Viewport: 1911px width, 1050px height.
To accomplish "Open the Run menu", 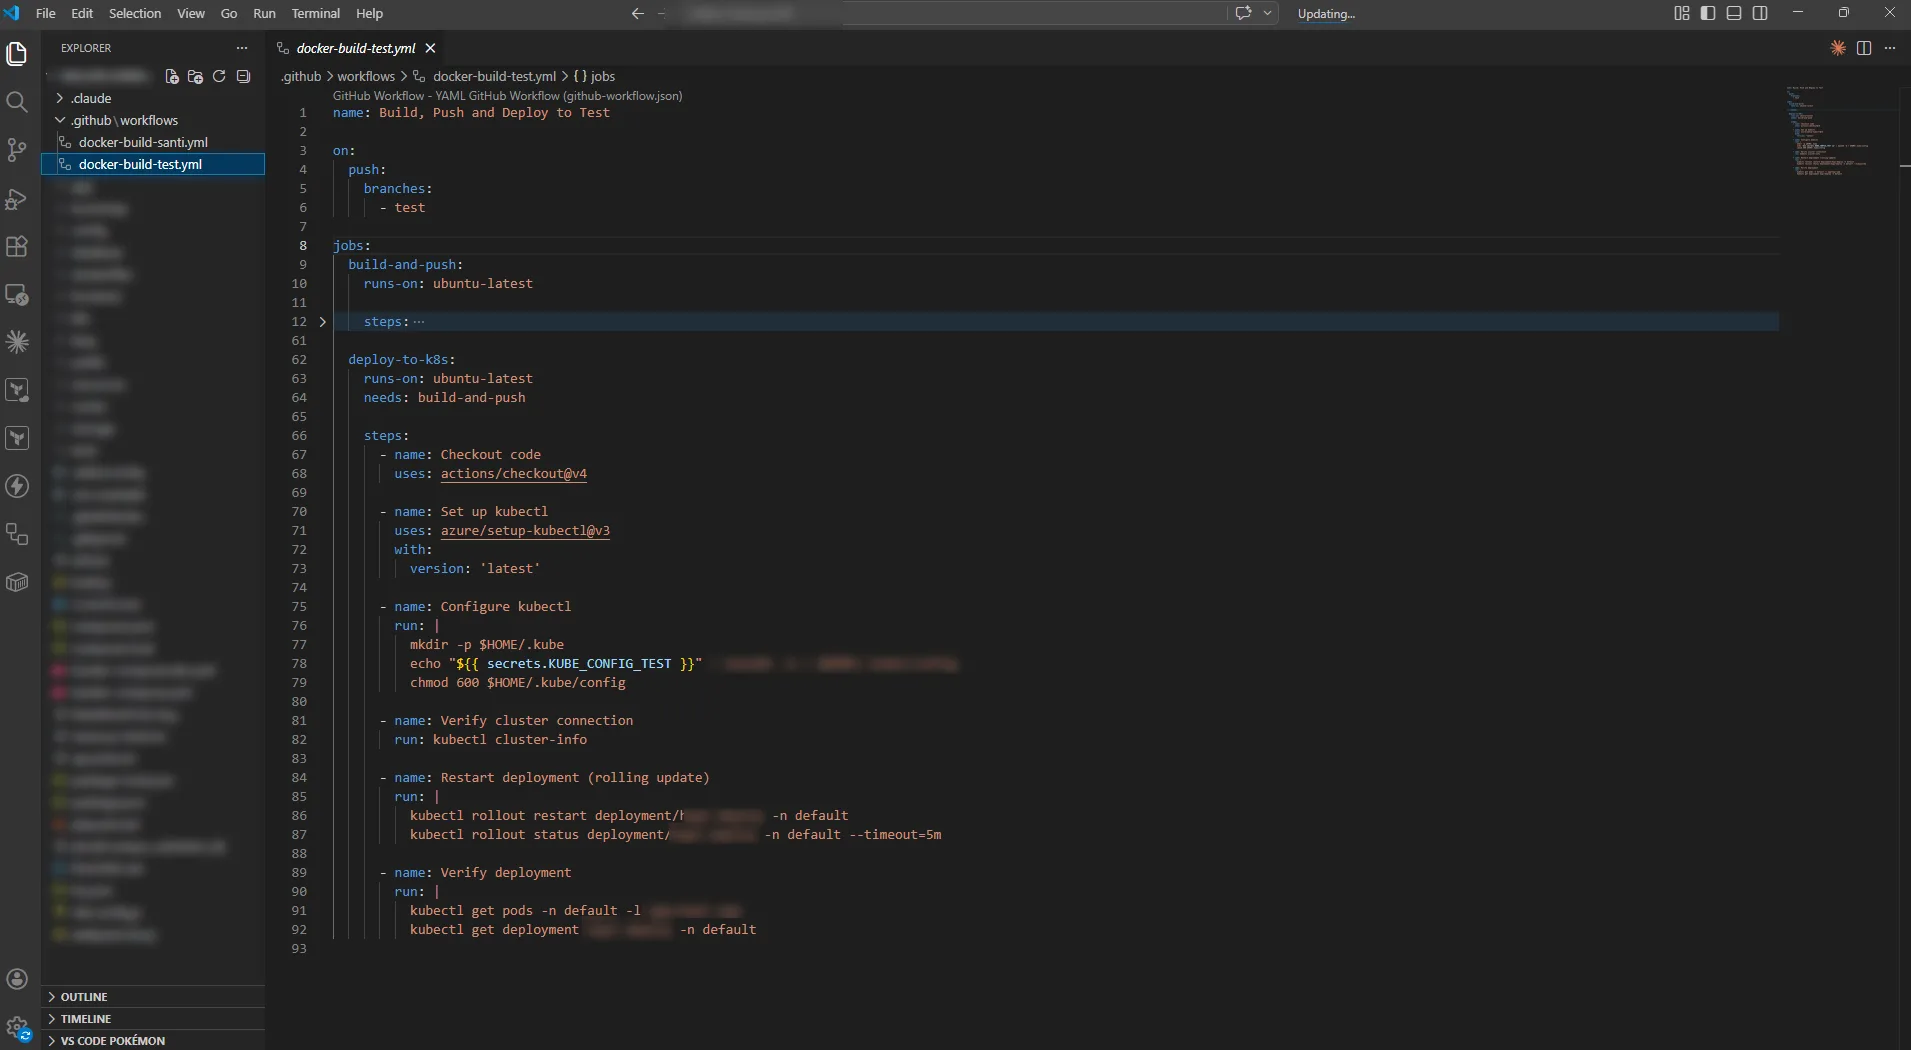I will point(264,13).
